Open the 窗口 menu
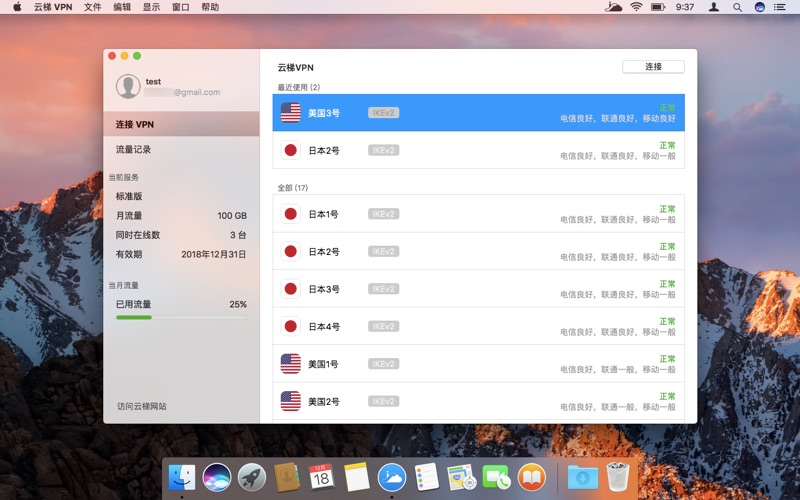 [181, 7]
